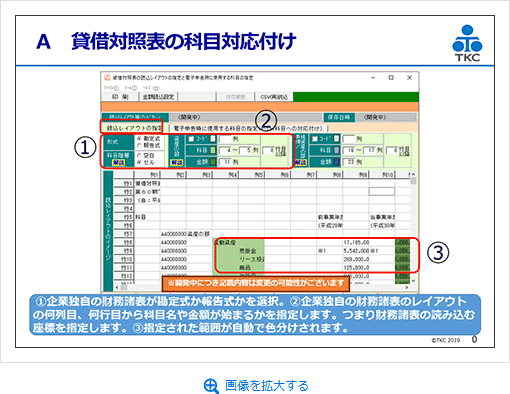The image size is (510, 394).
Task: Open the ファイル menu
Action: pos(111,88)
